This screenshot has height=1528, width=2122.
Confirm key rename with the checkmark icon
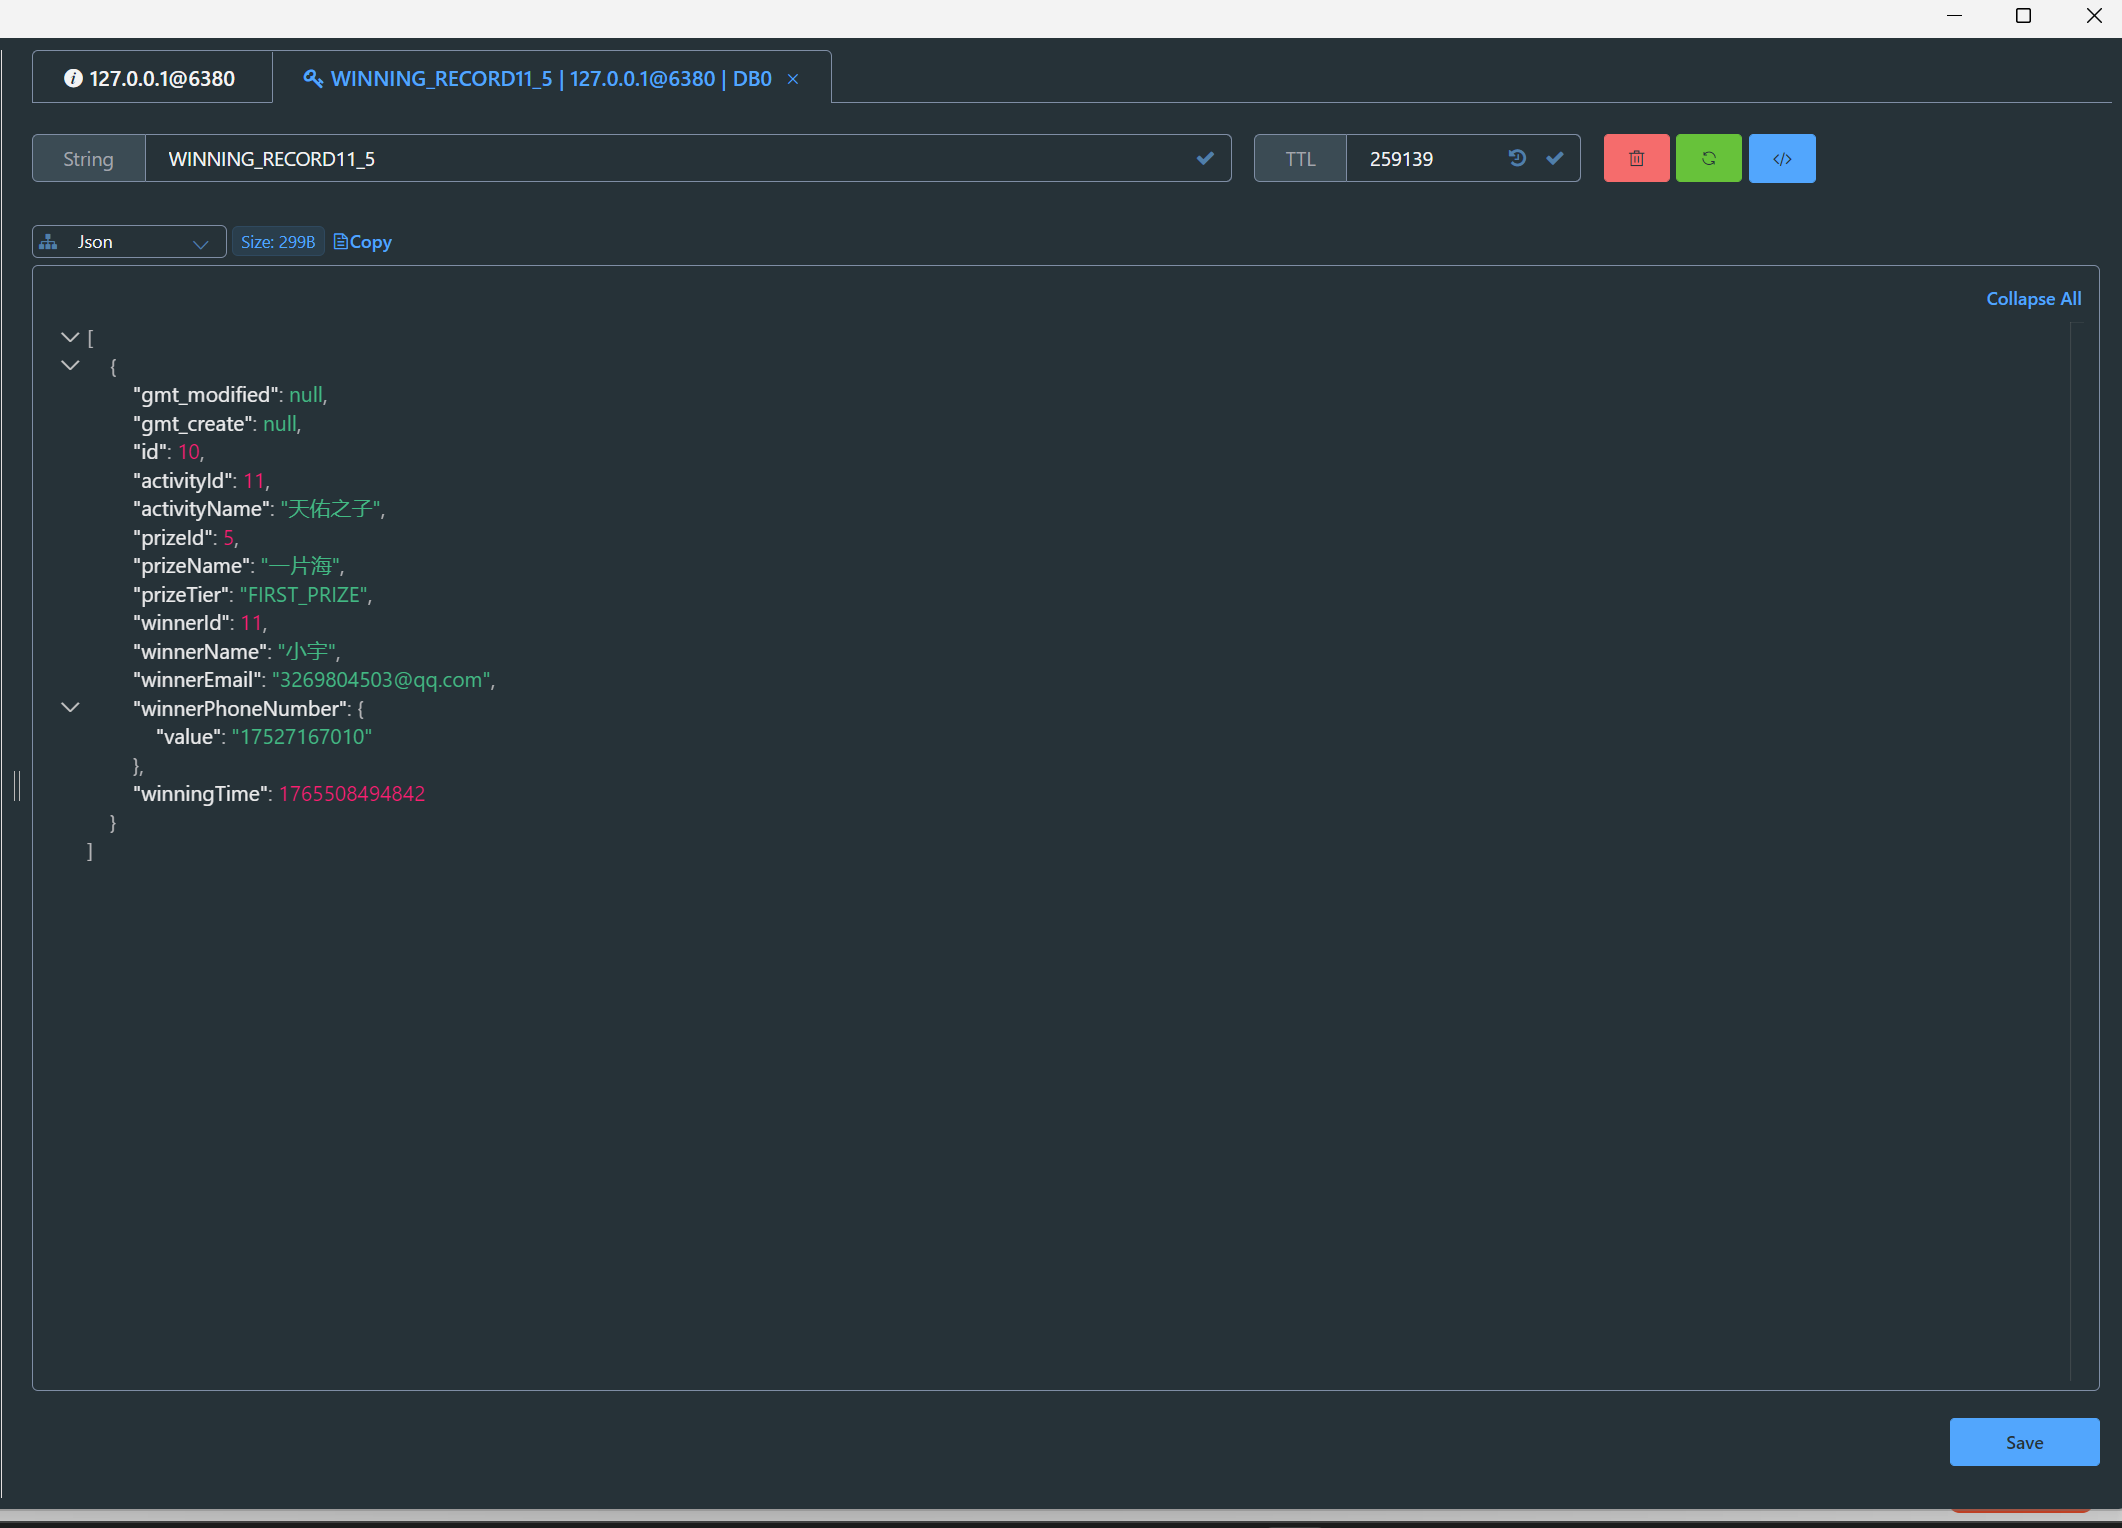pos(1205,159)
